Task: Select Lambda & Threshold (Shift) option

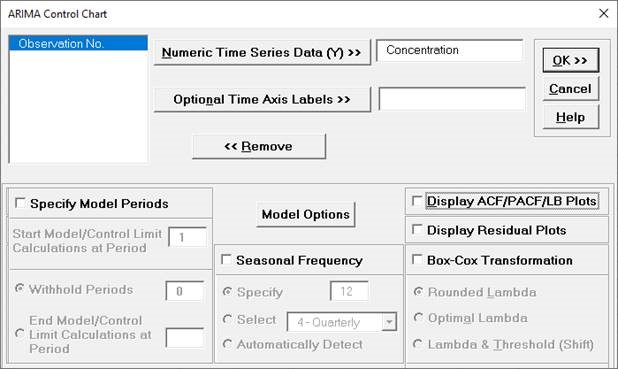Action: point(418,344)
